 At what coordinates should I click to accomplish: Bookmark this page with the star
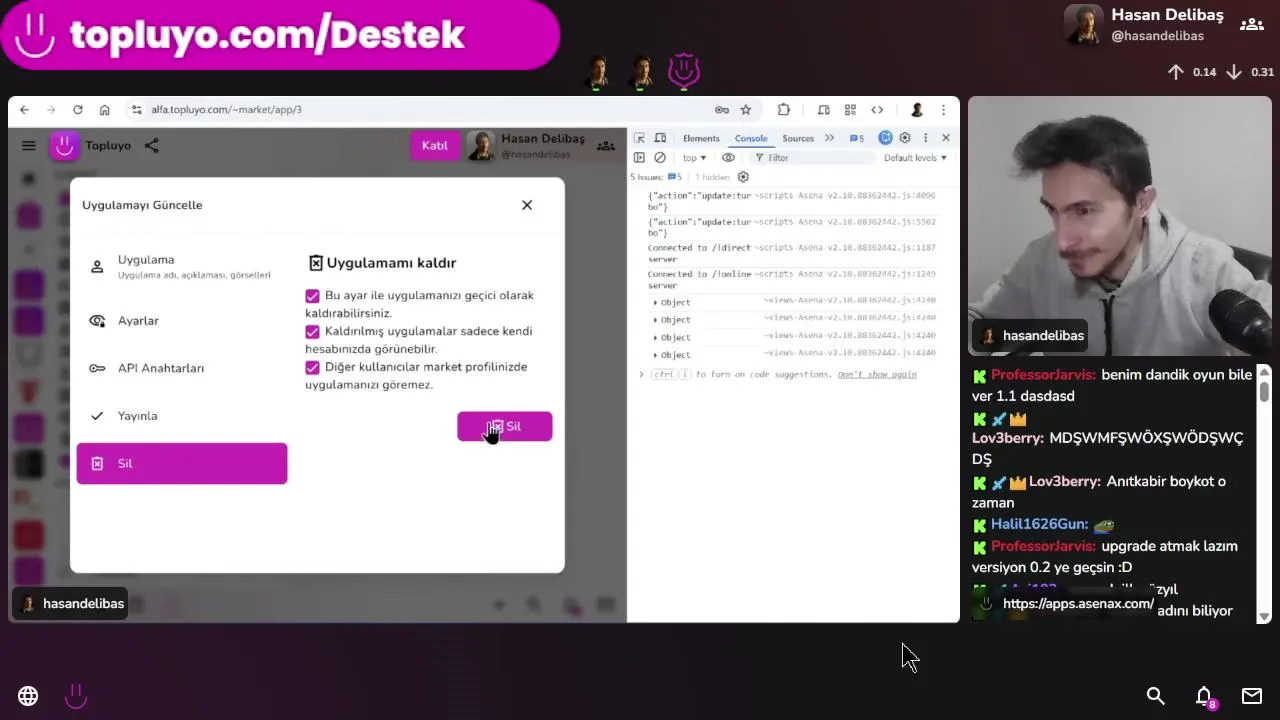745,110
